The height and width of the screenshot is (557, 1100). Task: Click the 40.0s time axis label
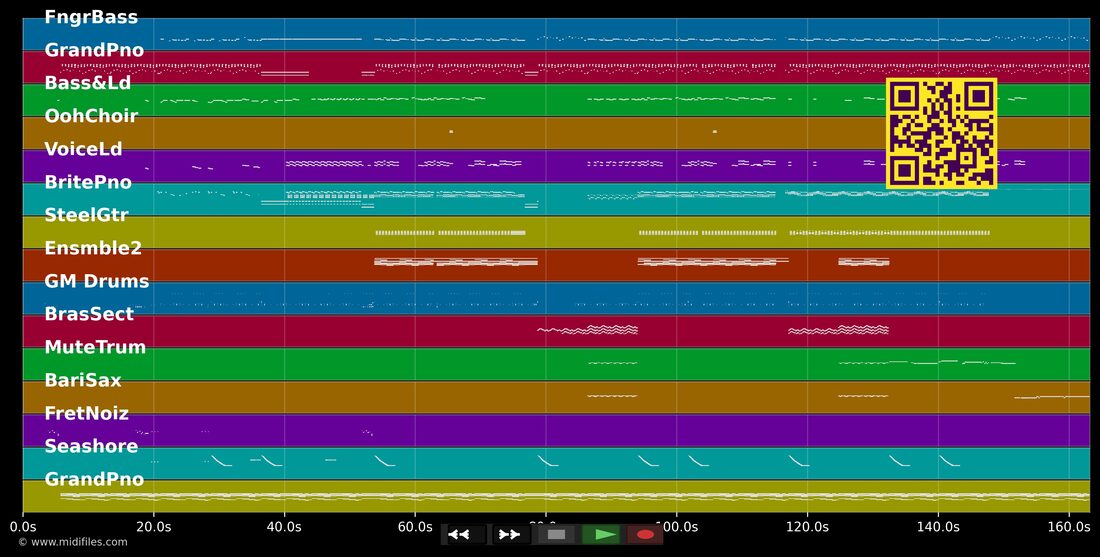284,525
